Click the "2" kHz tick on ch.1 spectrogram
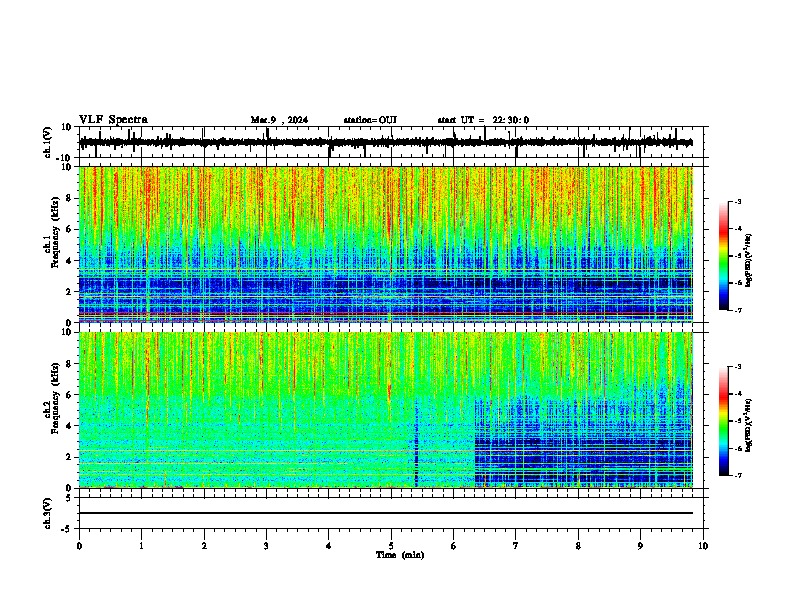The image size is (792, 612). (x=69, y=291)
